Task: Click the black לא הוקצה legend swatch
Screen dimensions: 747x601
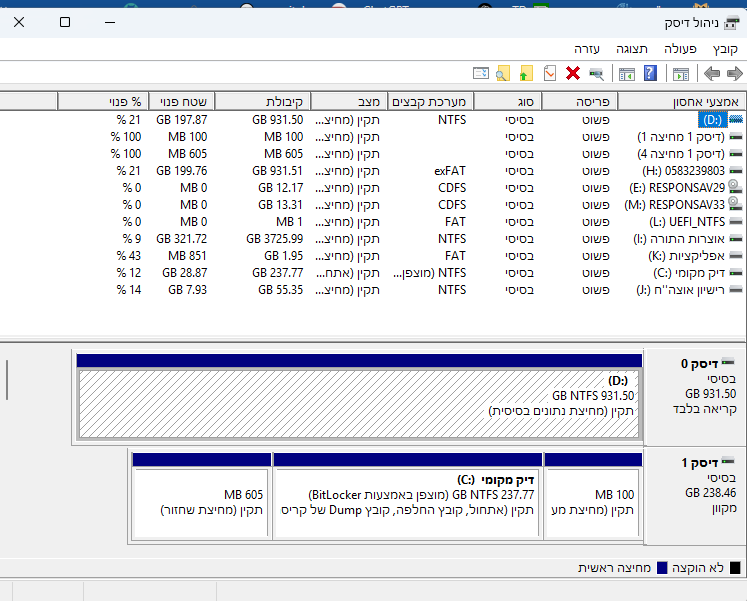Action: point(735,568)
